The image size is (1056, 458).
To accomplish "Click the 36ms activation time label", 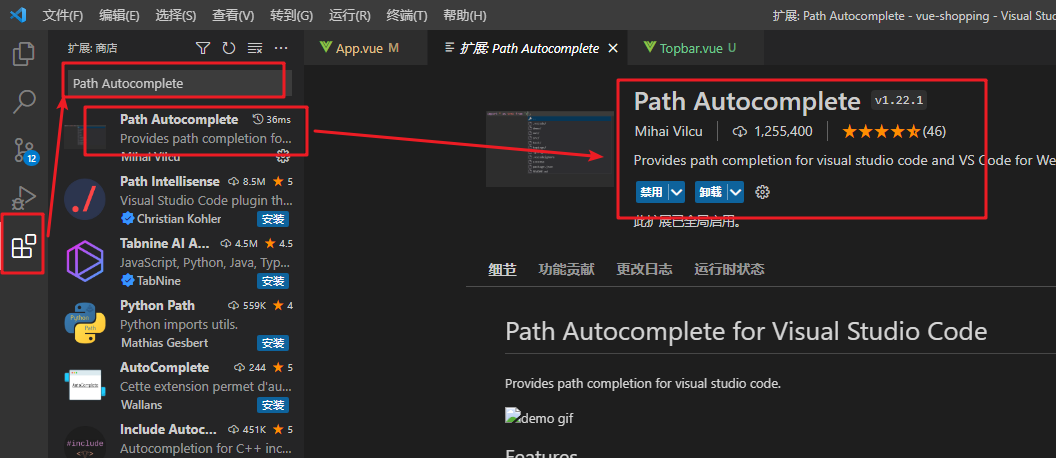I will (x=271, y=119).
